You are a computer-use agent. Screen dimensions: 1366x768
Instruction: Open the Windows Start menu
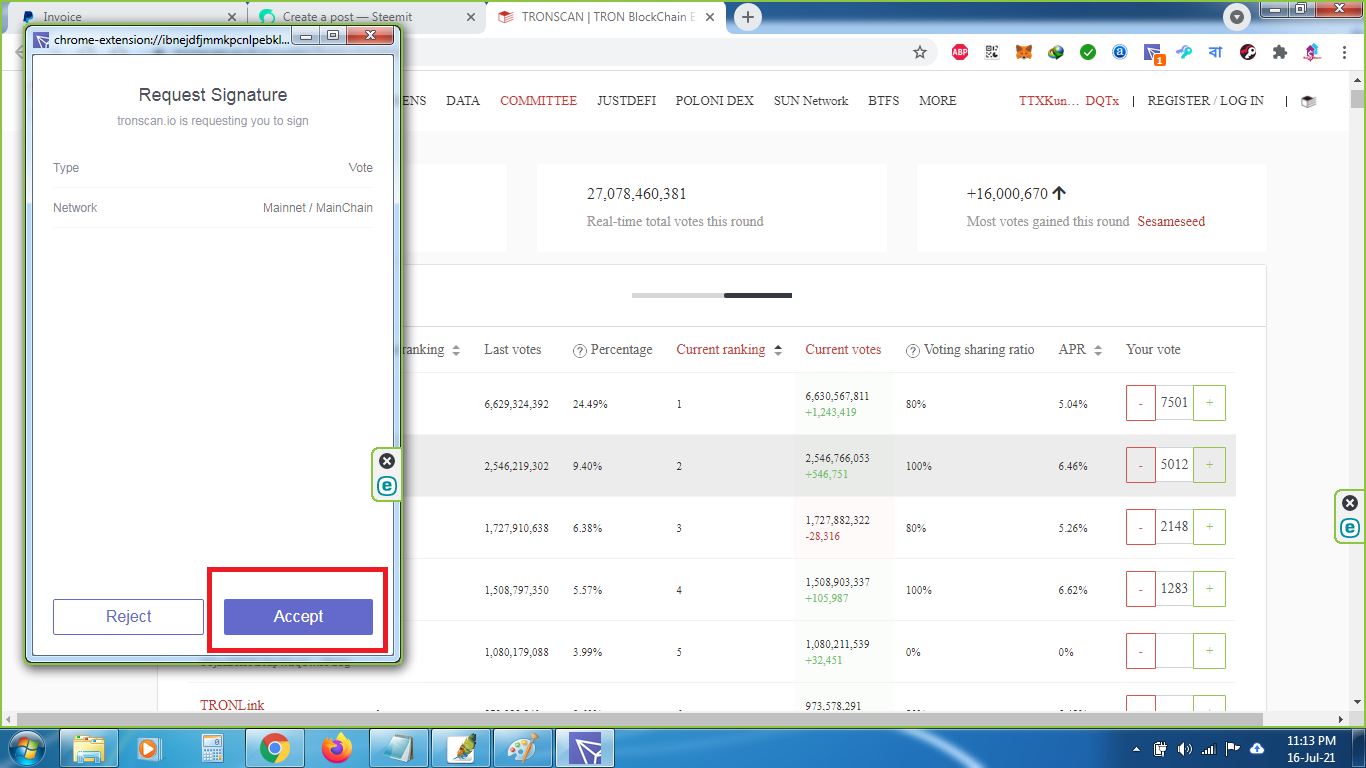coord(25,748)
